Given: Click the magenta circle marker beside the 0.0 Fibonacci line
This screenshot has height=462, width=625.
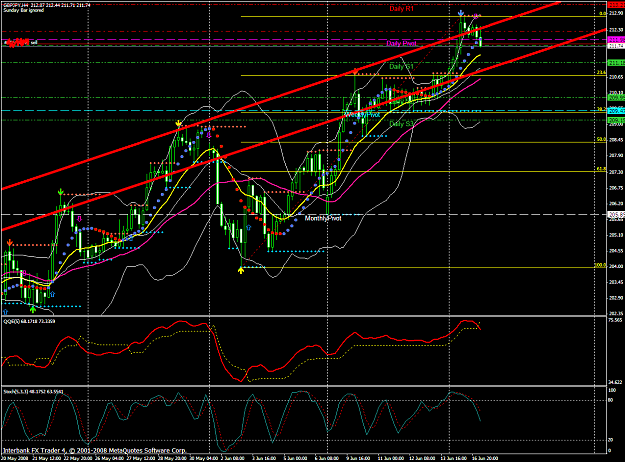Looking at the screenshot, I should [x=476, y=16].
